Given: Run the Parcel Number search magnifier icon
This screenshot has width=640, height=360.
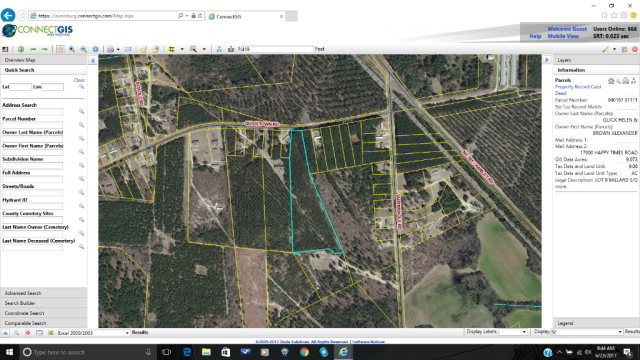Looking at the screenshot, I should point(81,124).
